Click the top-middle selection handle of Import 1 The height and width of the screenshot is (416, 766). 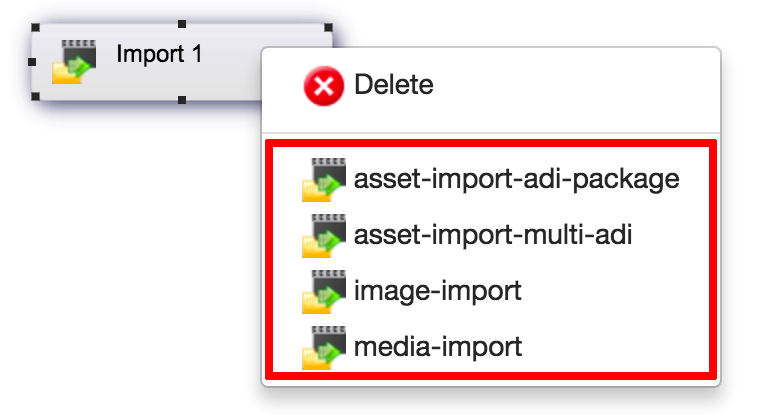[x=182, y=24]
